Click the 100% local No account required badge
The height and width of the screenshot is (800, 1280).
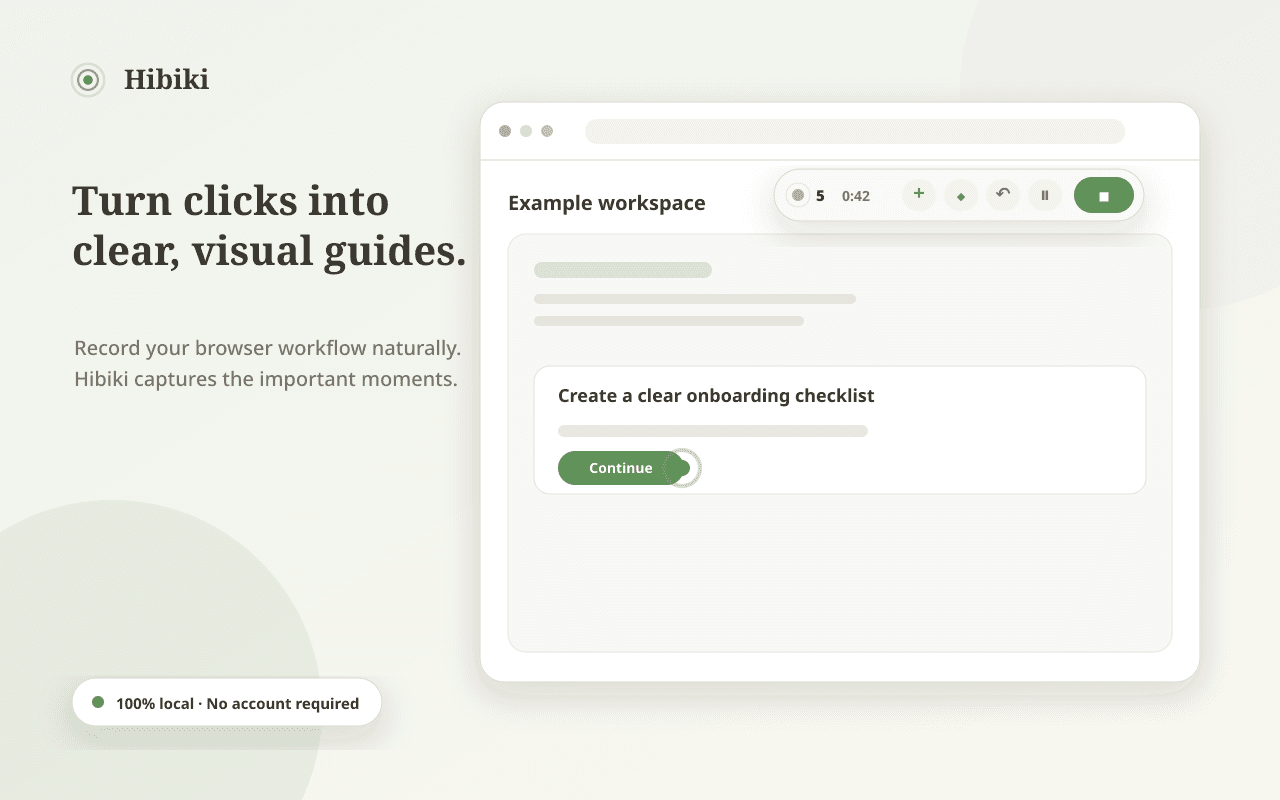coord(227,703)
